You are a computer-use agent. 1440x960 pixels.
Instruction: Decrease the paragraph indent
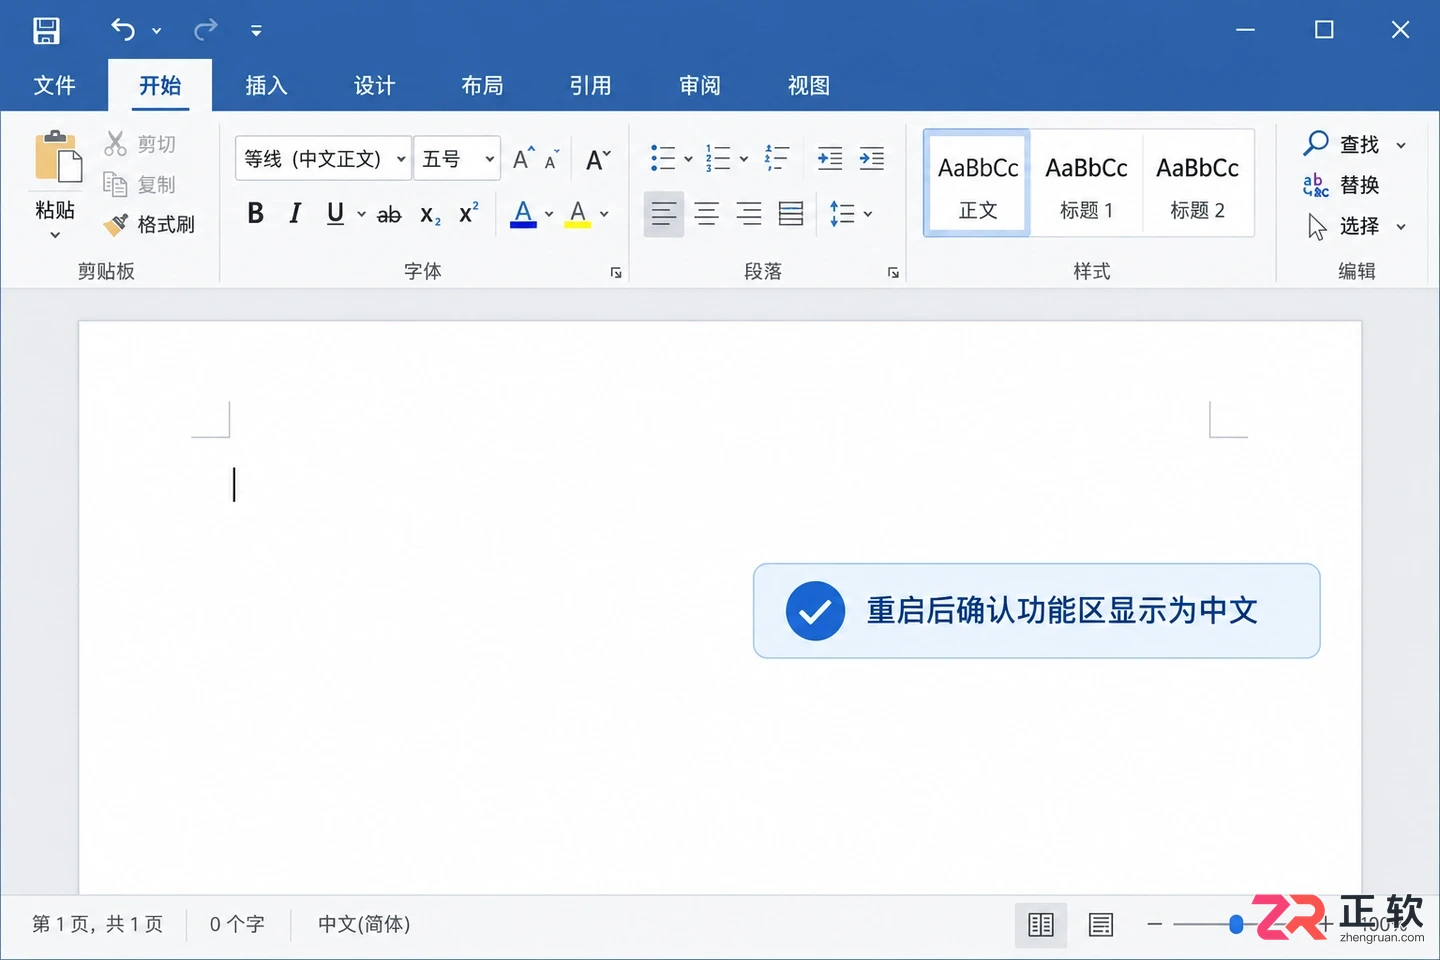click(830, 158)
